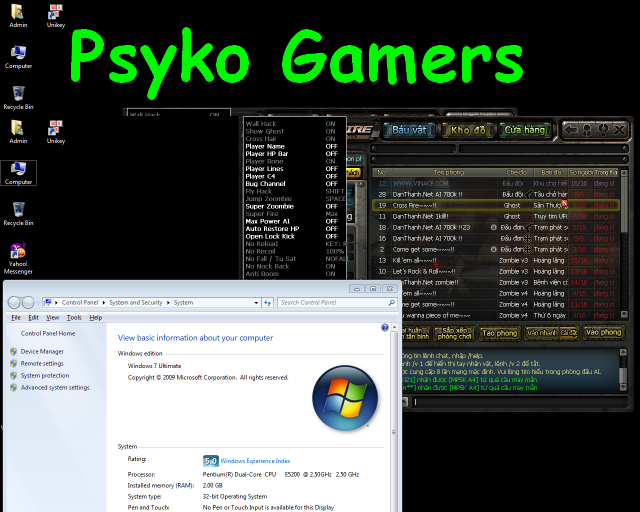This screenshot has height=512, width=640.
Task: Click the shield icon beside Device Manager
Action: pyautogui.click(x=13, y=351)
